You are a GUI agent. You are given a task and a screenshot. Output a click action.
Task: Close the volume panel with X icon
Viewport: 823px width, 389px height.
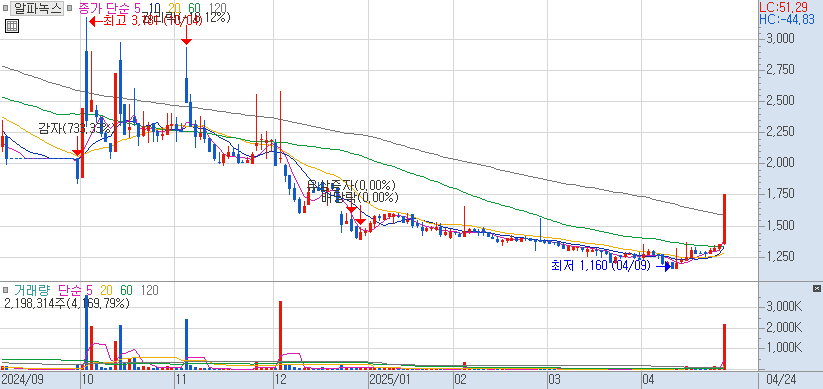click(816, 289)
